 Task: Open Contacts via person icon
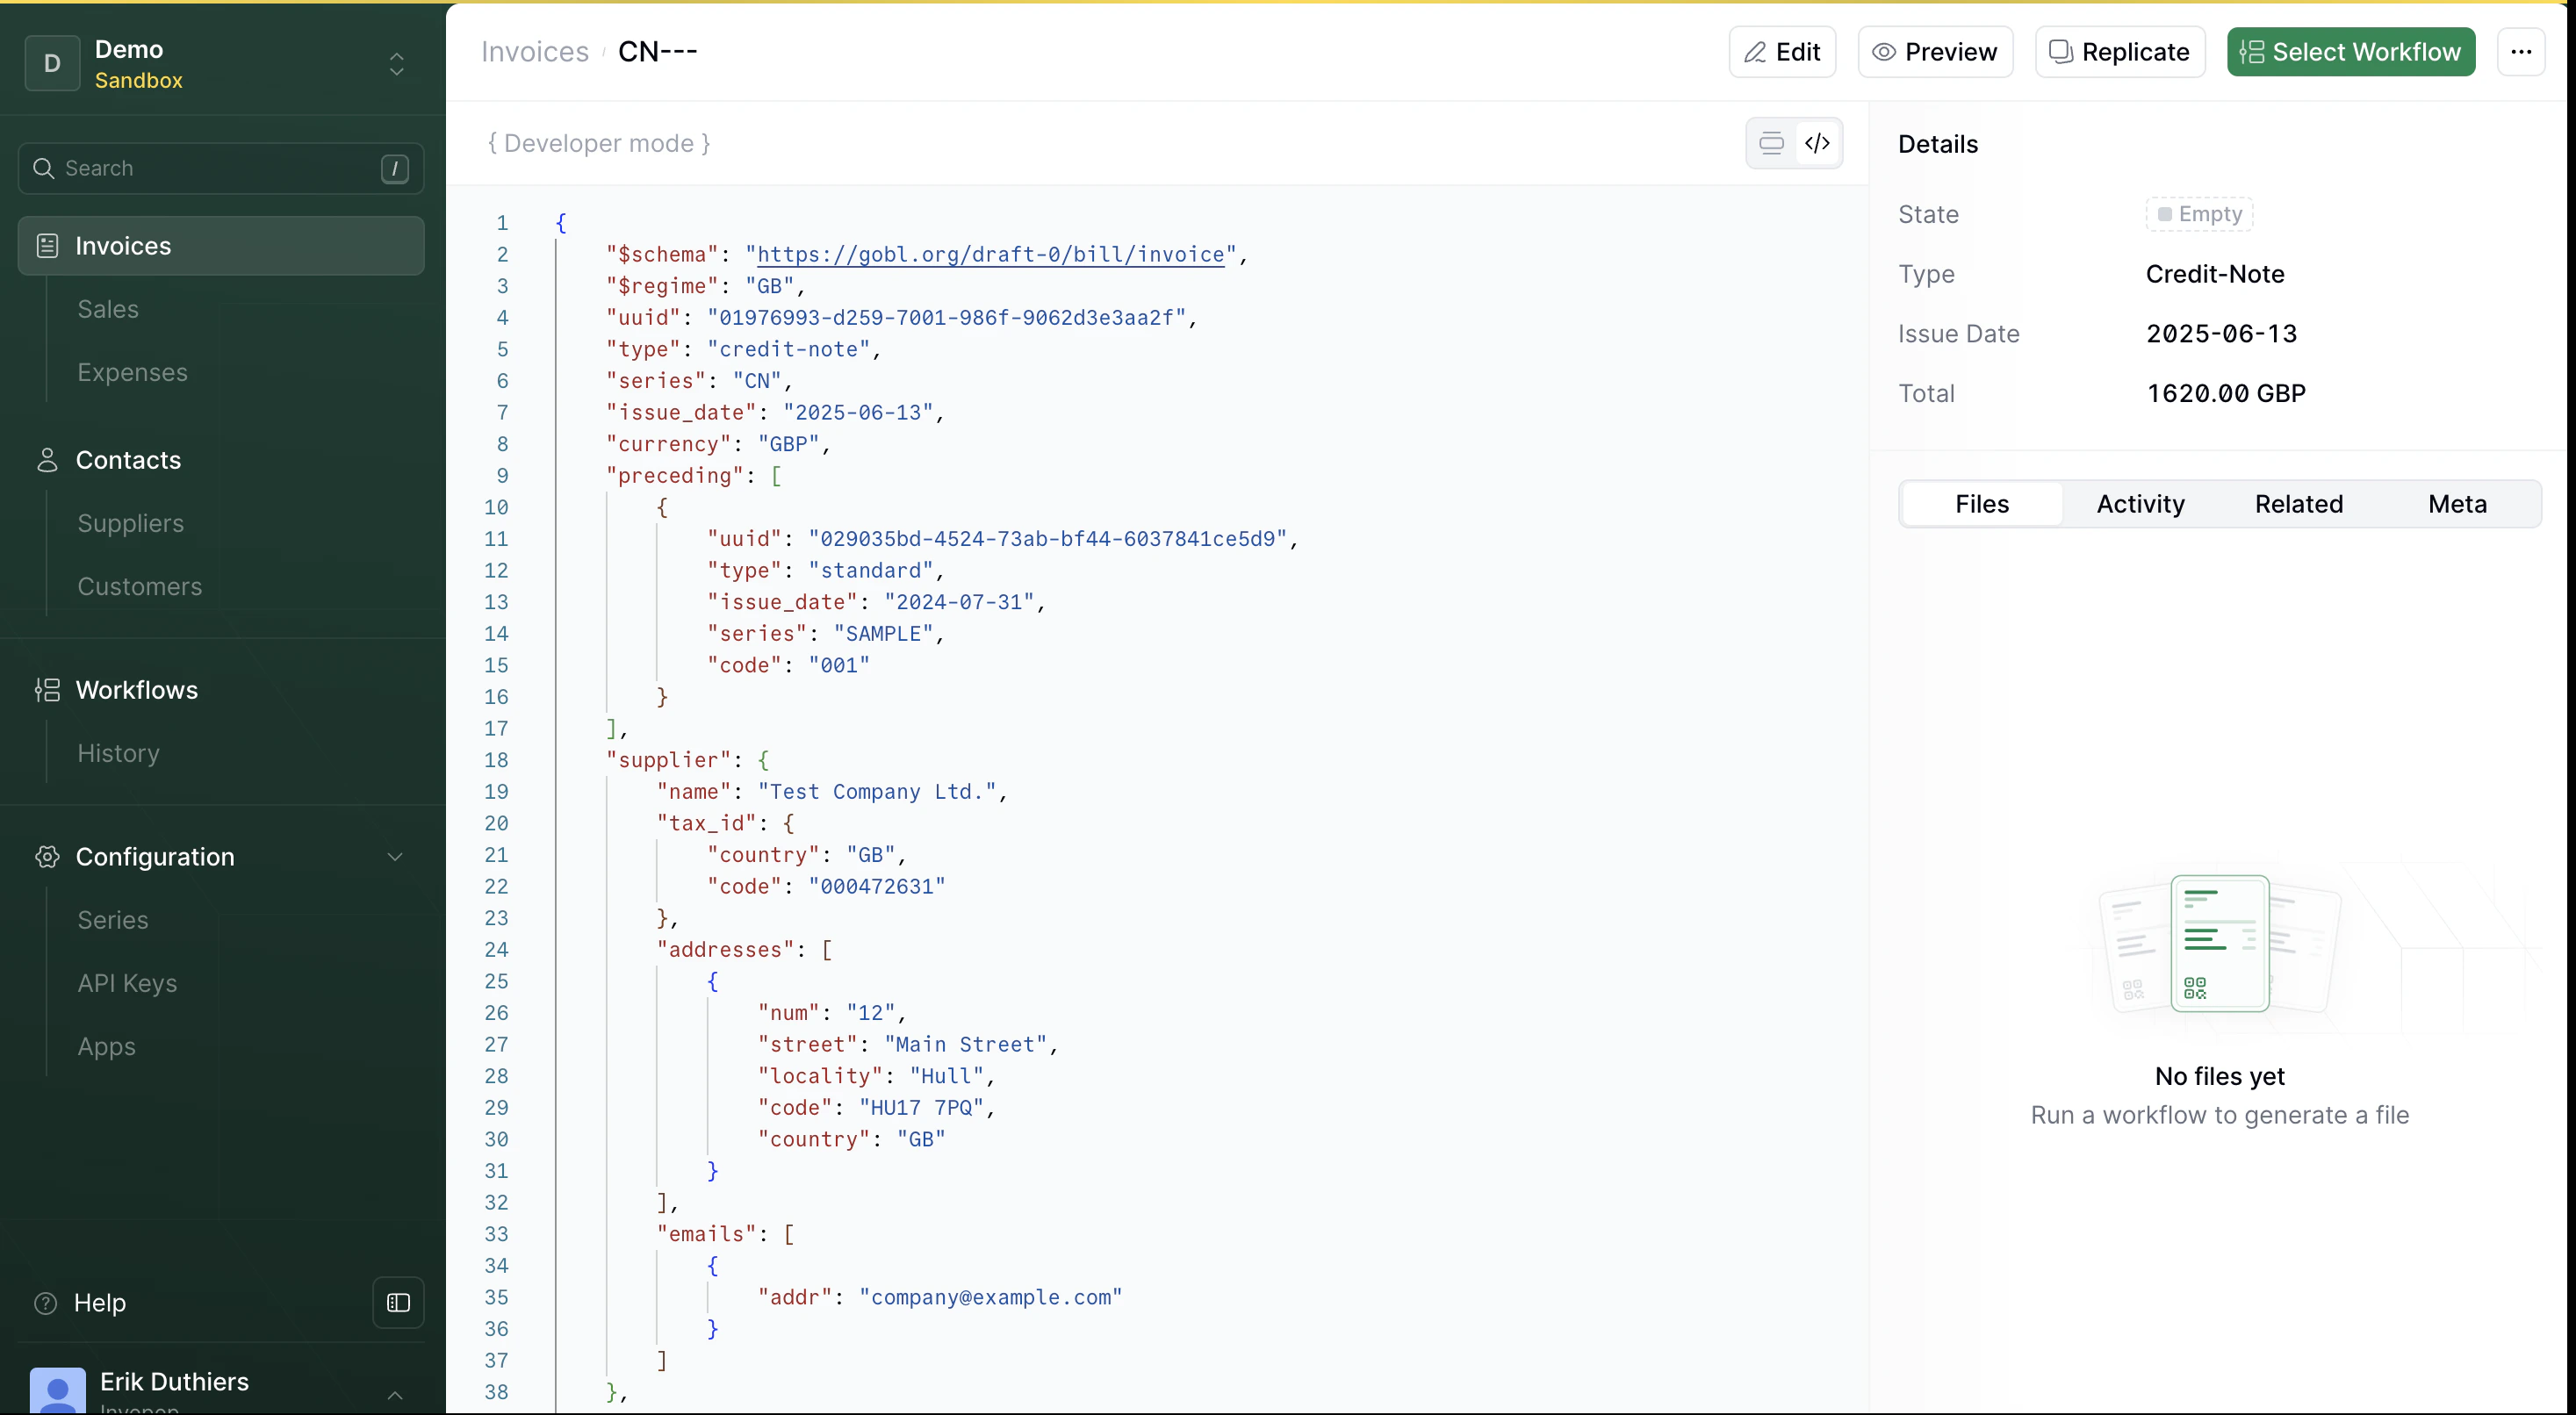click(x=47, y=460)
